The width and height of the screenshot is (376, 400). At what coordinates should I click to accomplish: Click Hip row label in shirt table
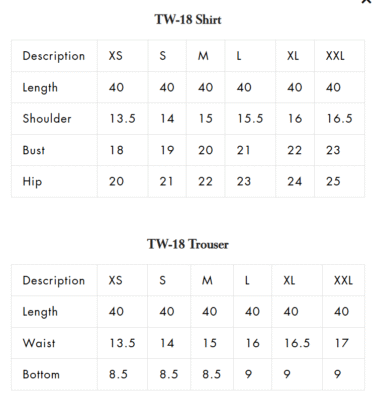coord(32,182)
